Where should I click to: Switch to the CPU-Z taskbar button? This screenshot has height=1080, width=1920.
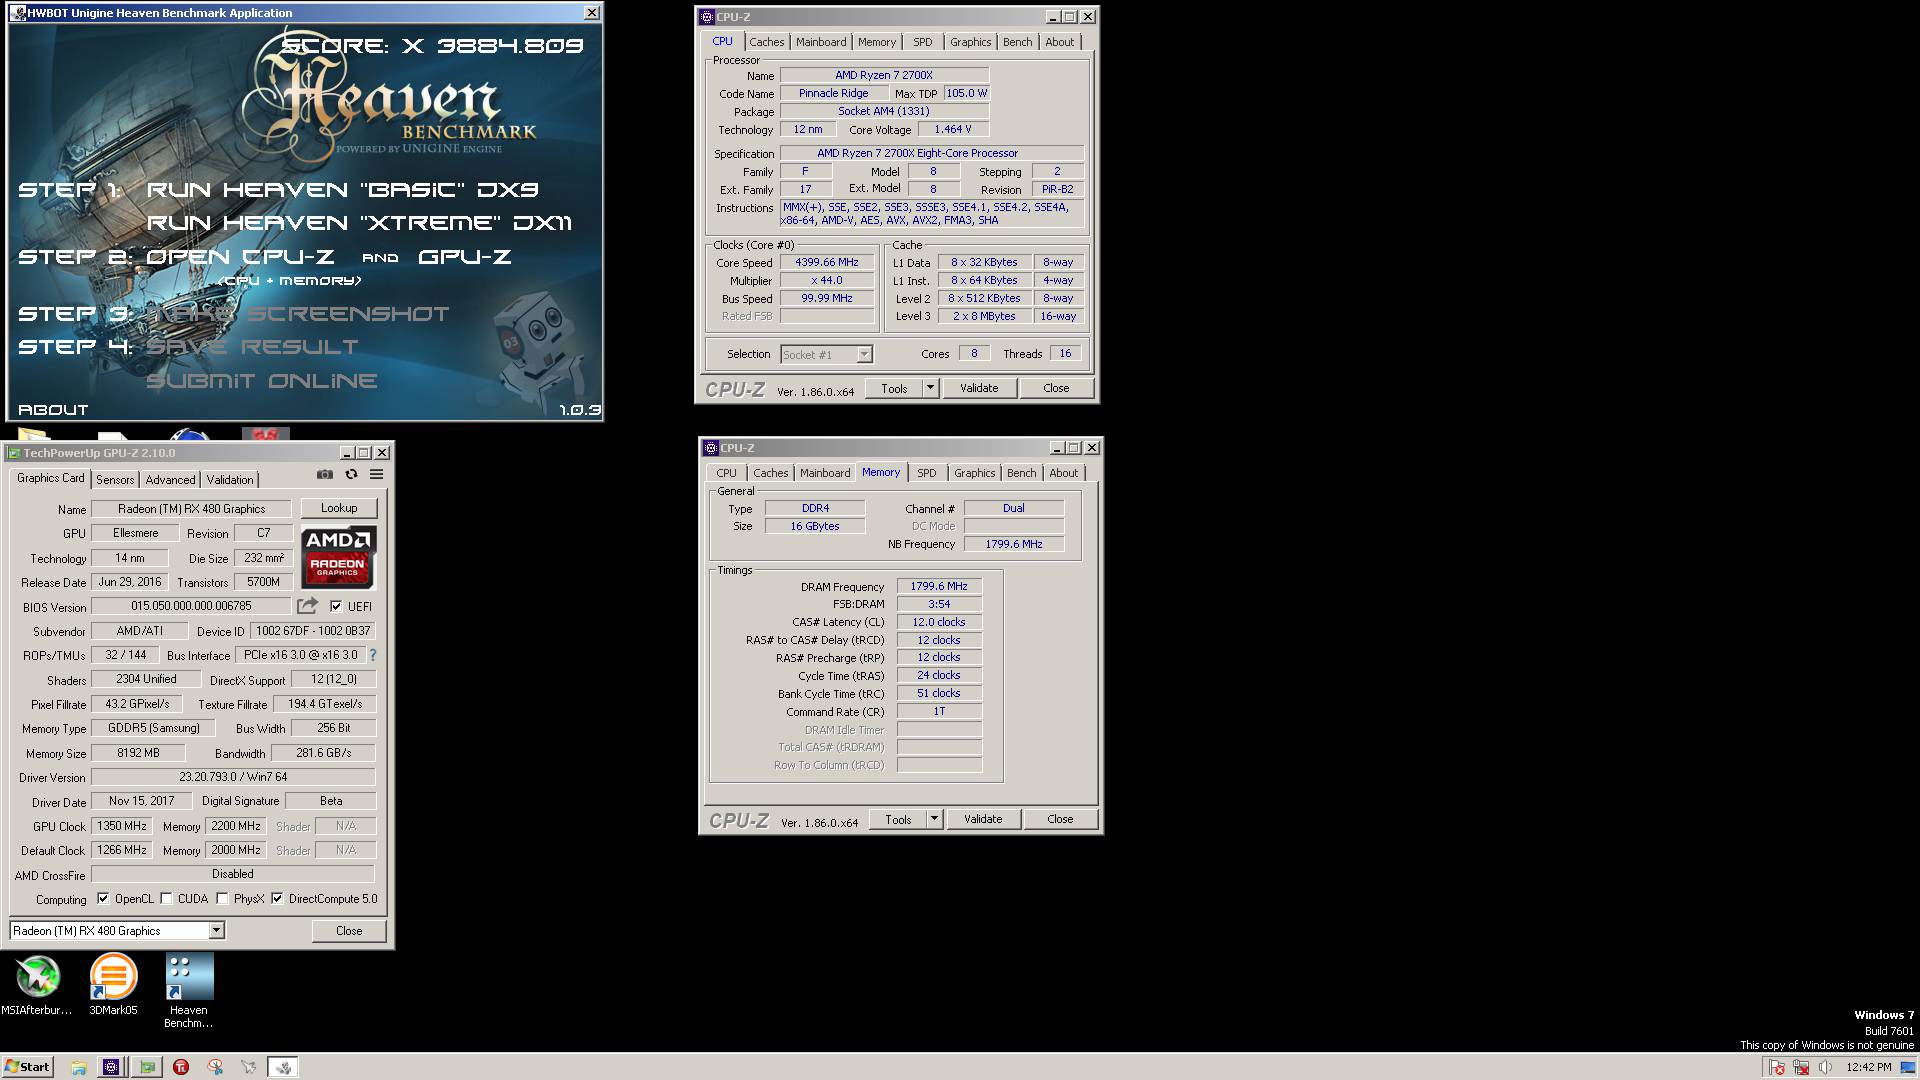pos(111,1067)
